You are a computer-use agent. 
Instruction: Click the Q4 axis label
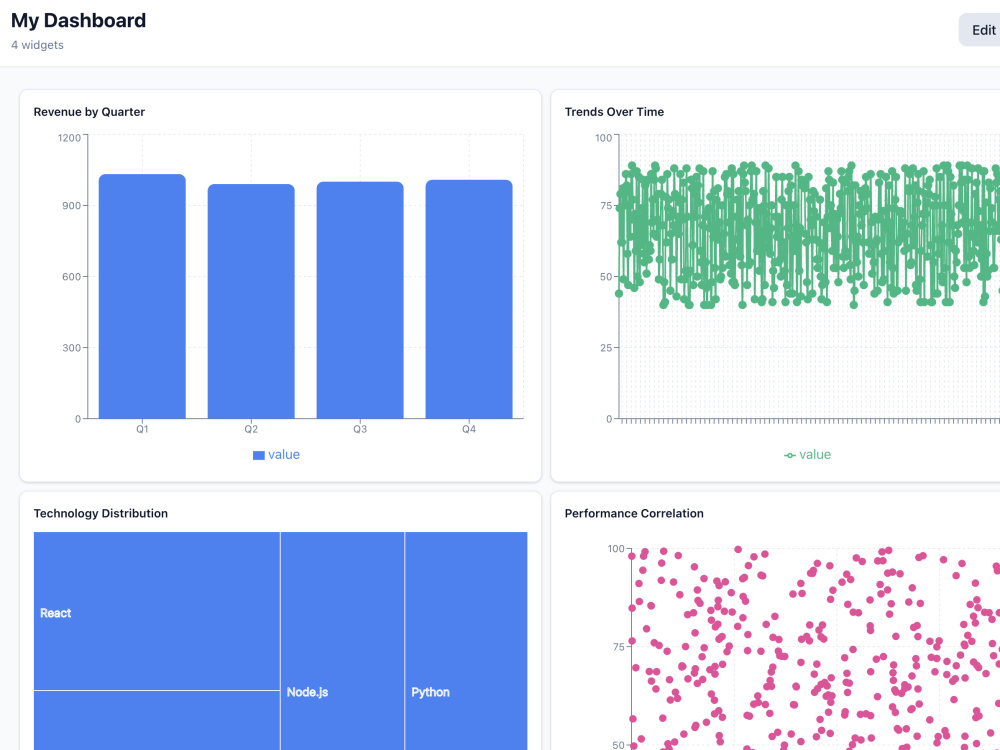[469, 429]
